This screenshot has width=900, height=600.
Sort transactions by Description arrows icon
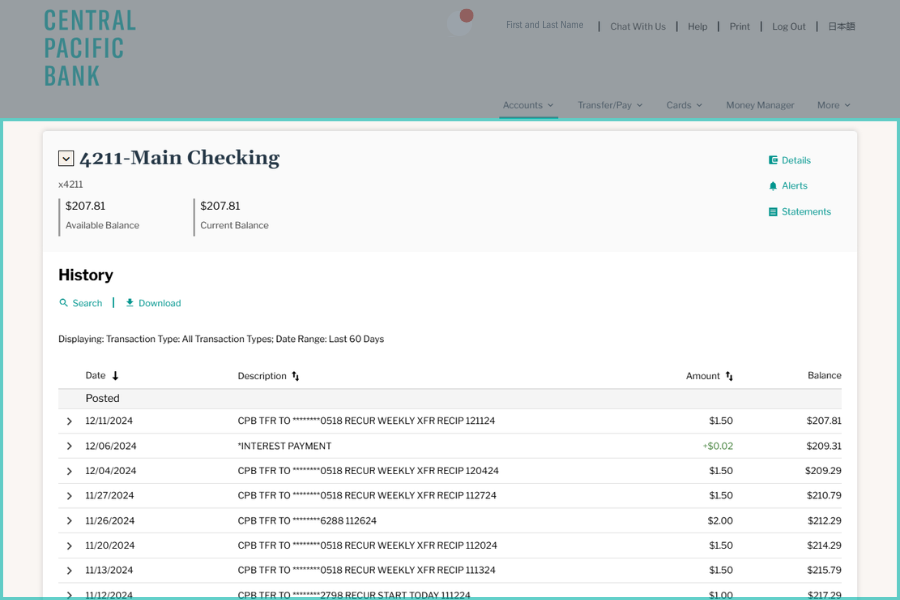pyautogui.click(x=295, y=376)
